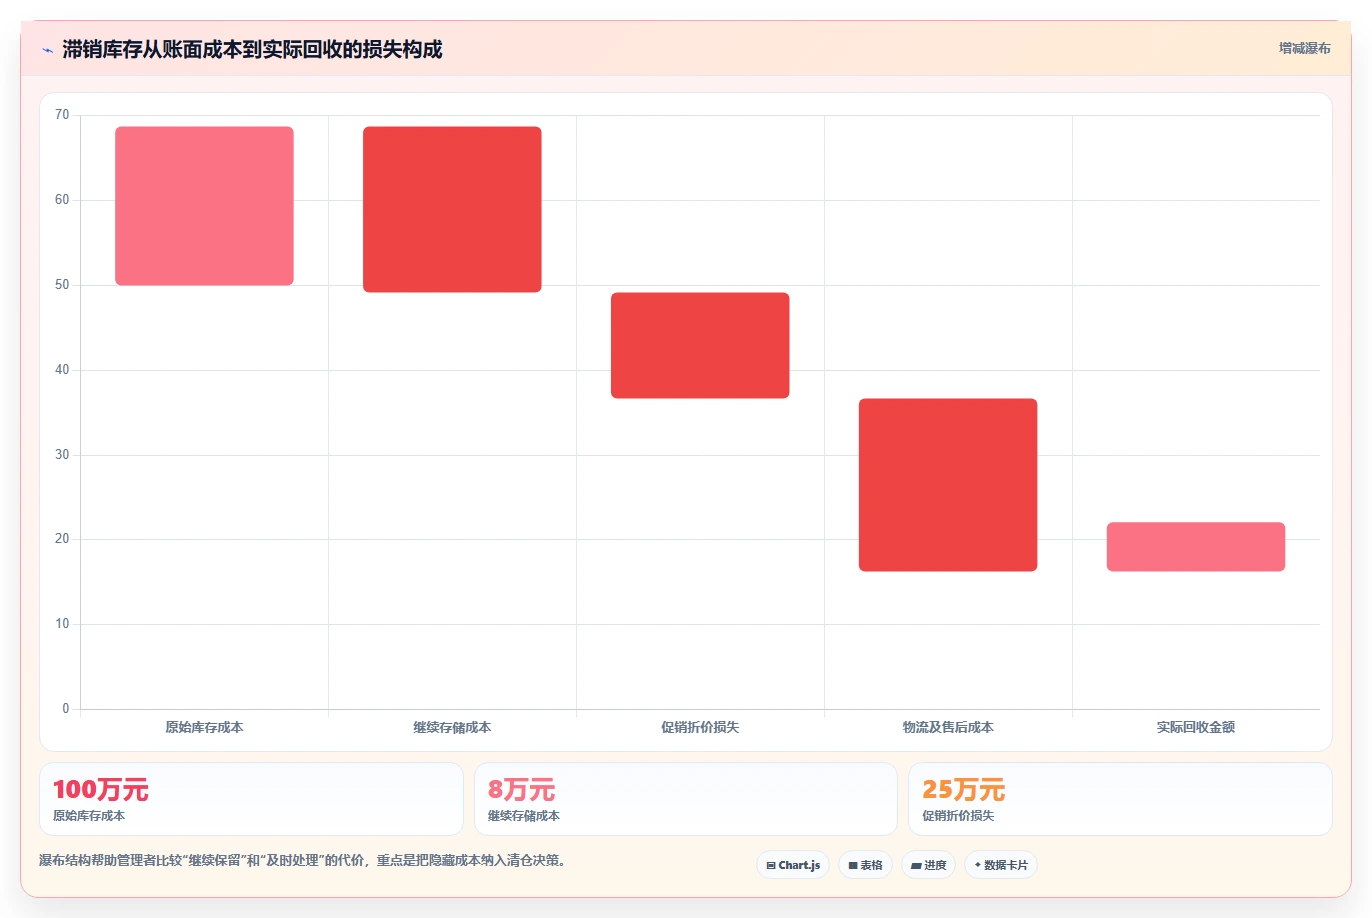Viewport: 1372px width, 918px height.
Task: Select the 促销折价损失 red bar
Action: point(700,345)
